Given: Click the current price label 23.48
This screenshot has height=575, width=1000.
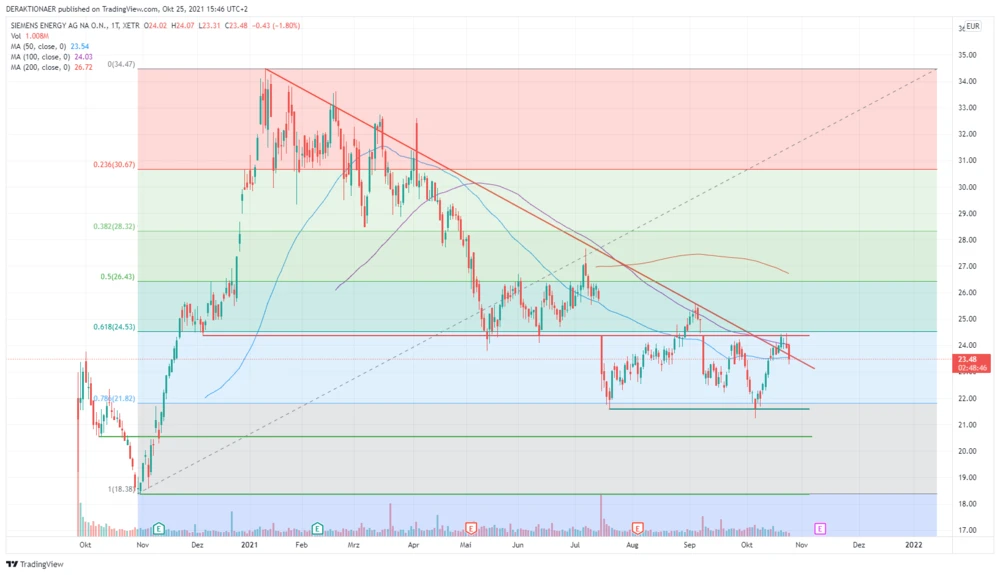Looking at the screenshot, I should (x=966, y=359).
